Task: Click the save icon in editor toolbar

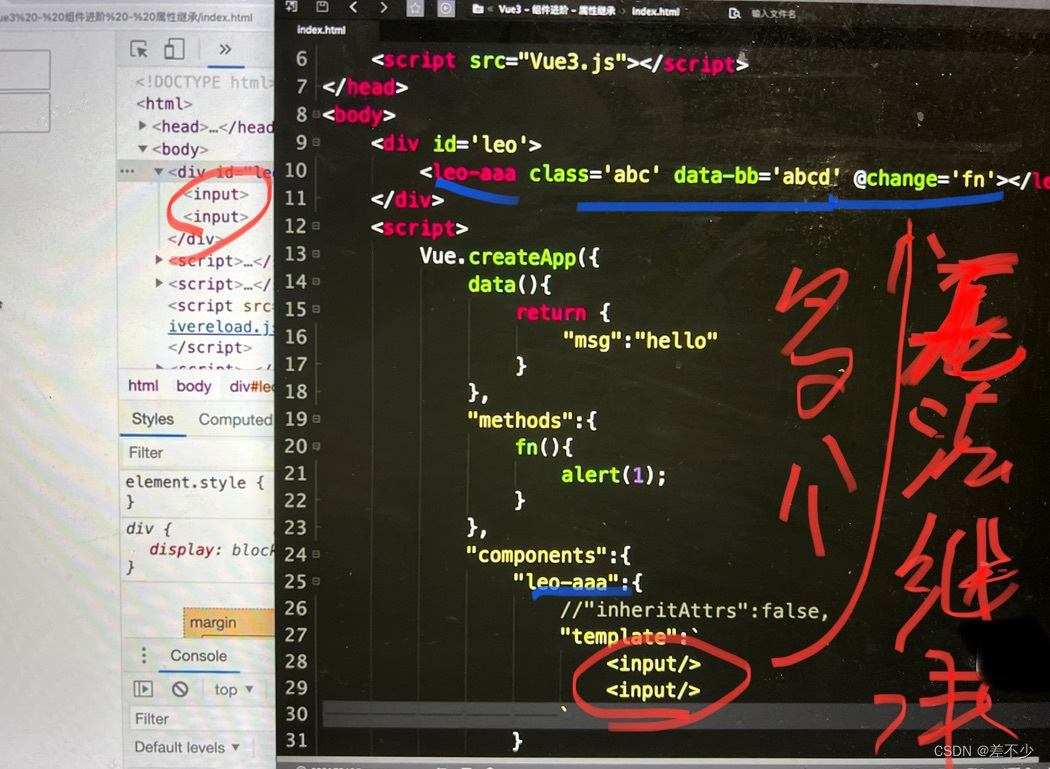Action: 322,7
